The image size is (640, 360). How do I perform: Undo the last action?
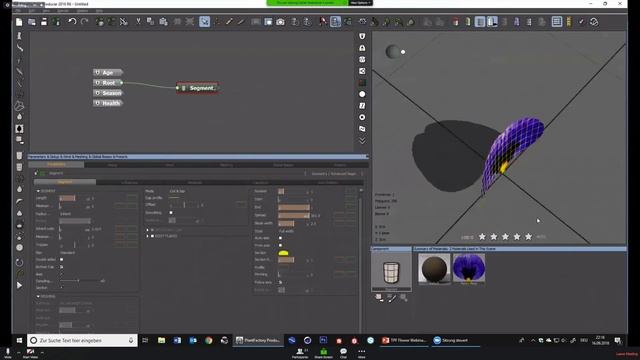[x=72, y=22]
